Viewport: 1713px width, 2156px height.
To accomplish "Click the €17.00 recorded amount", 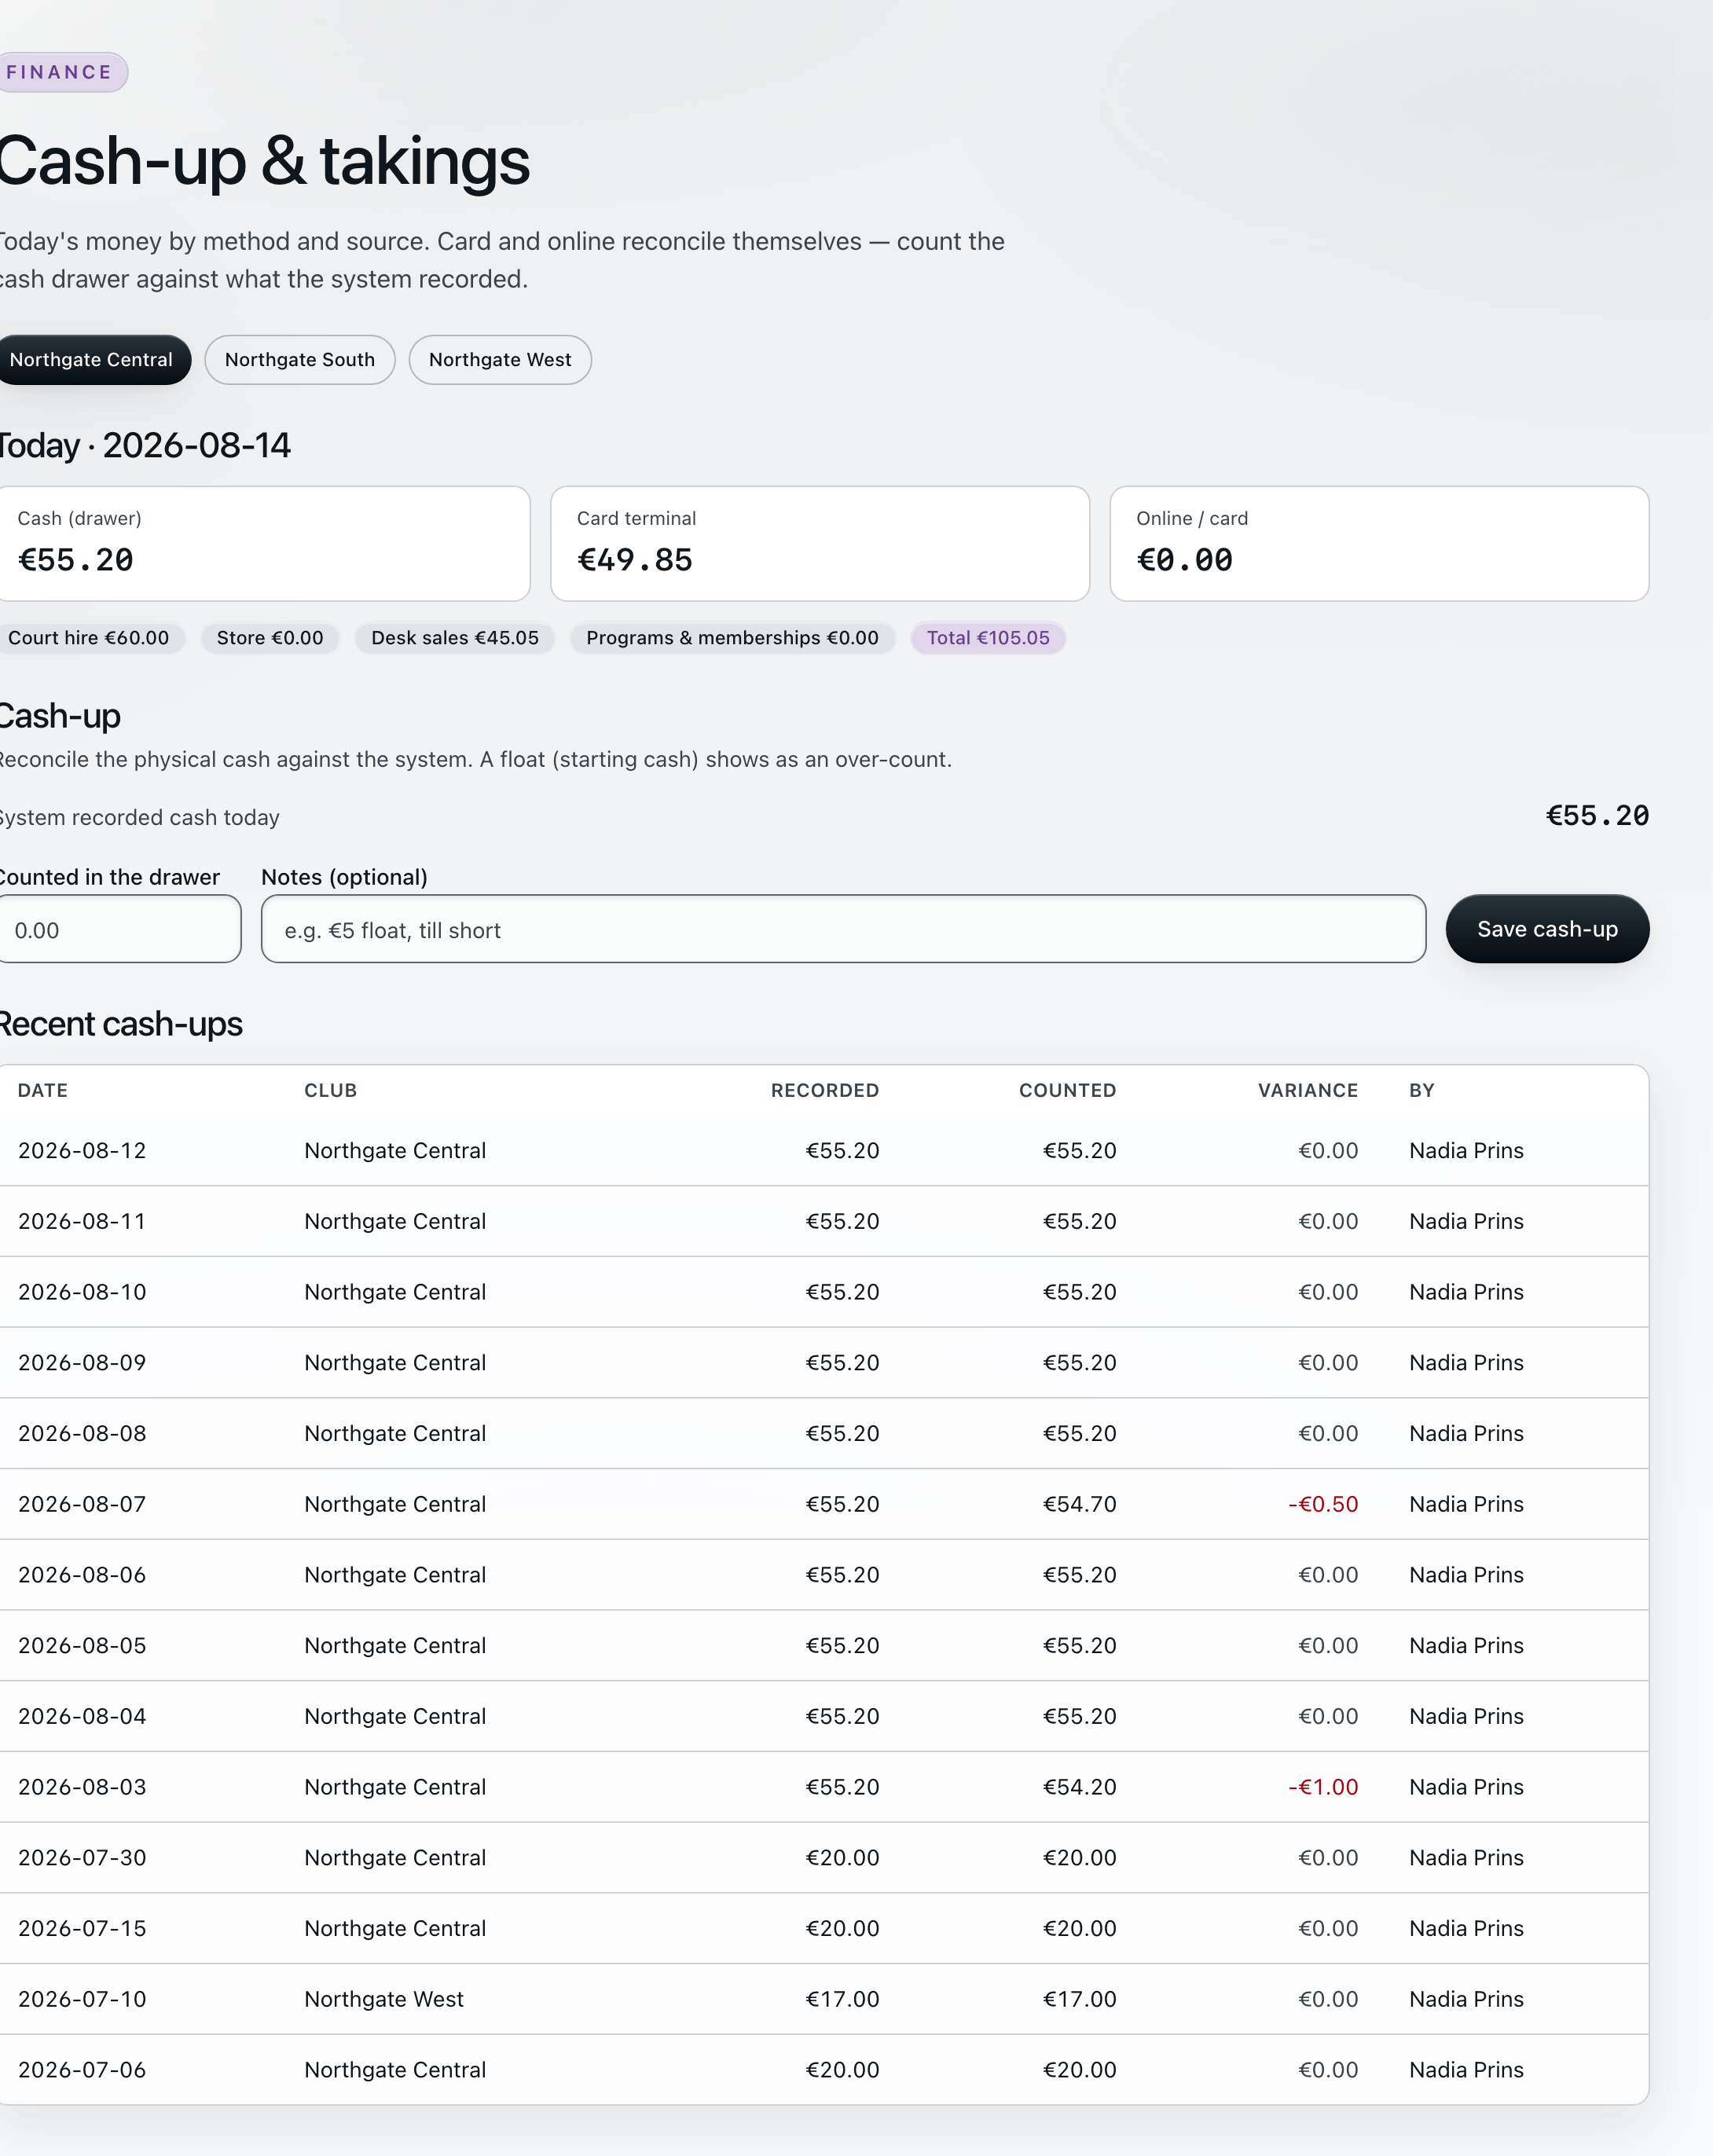I will 843,1999.
